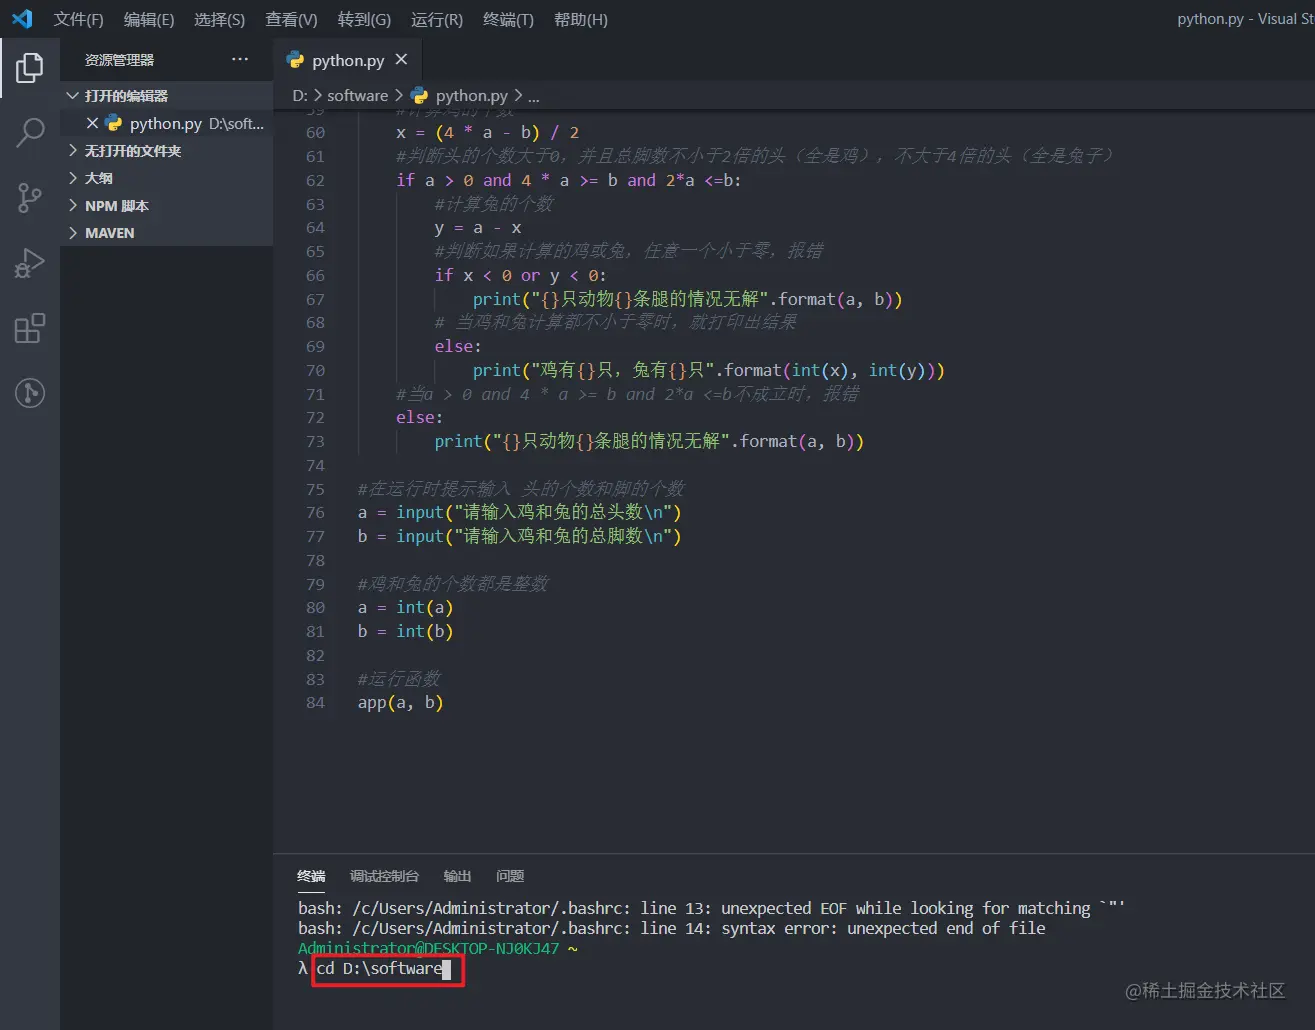Select the python.py editor tab

coord(347,60)
